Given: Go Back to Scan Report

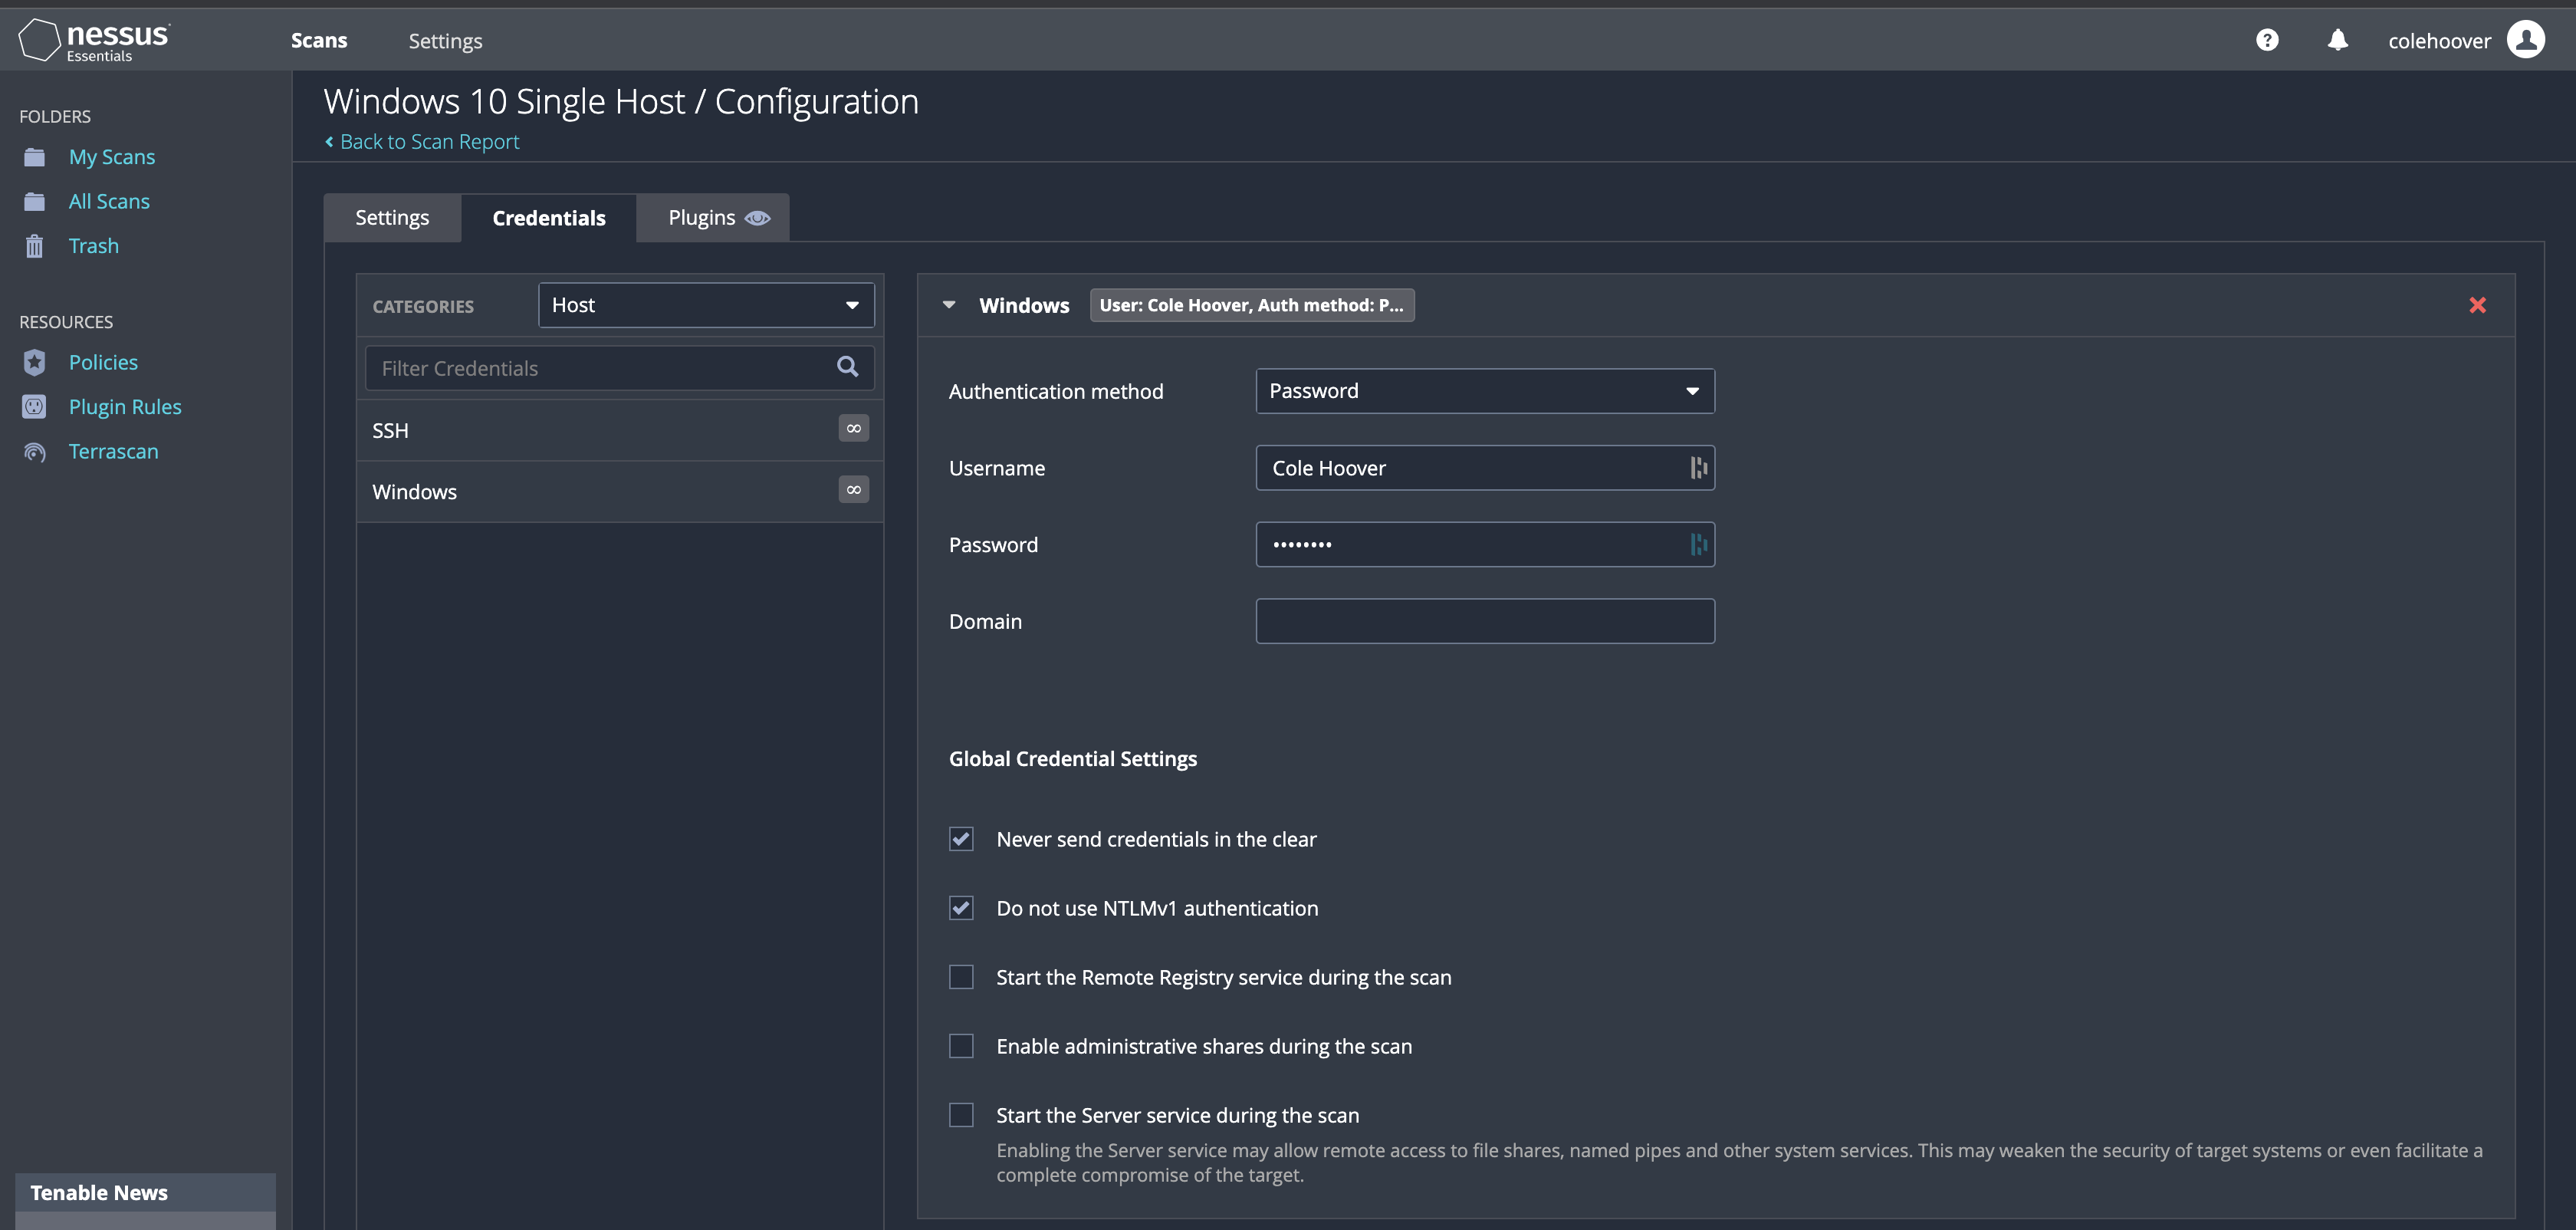Looking at the screenshot, I should (x=422, y=142).
